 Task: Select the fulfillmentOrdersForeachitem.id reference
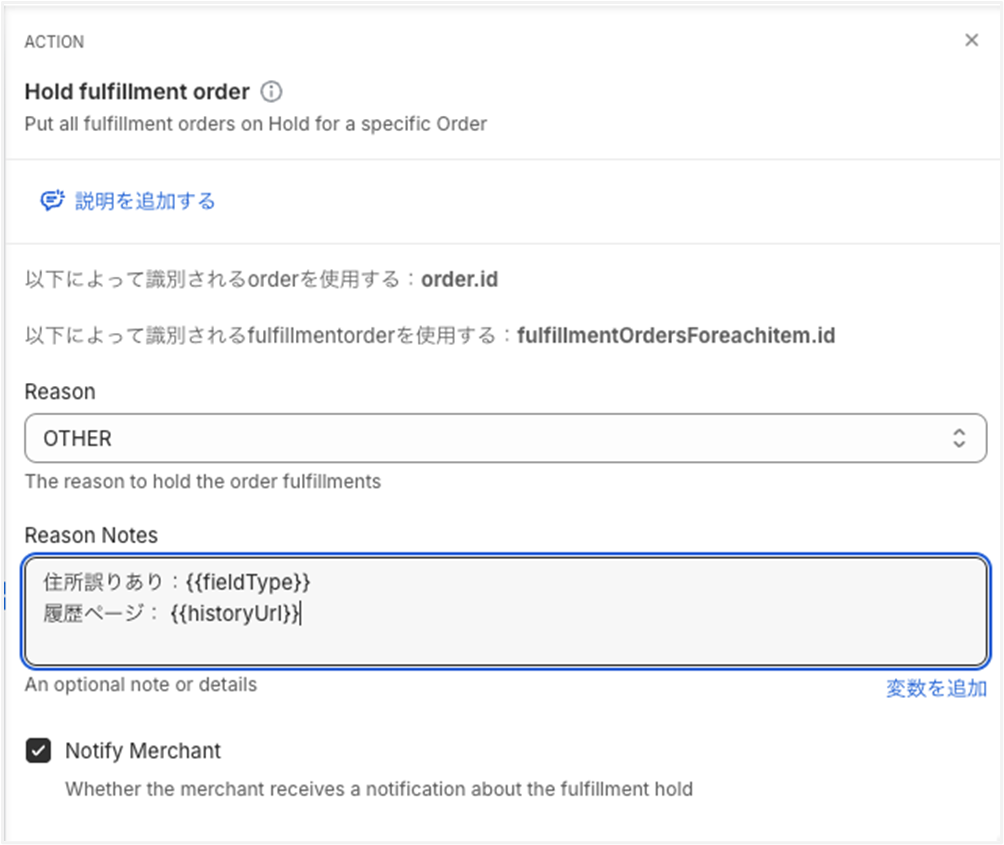pos(676,336)
